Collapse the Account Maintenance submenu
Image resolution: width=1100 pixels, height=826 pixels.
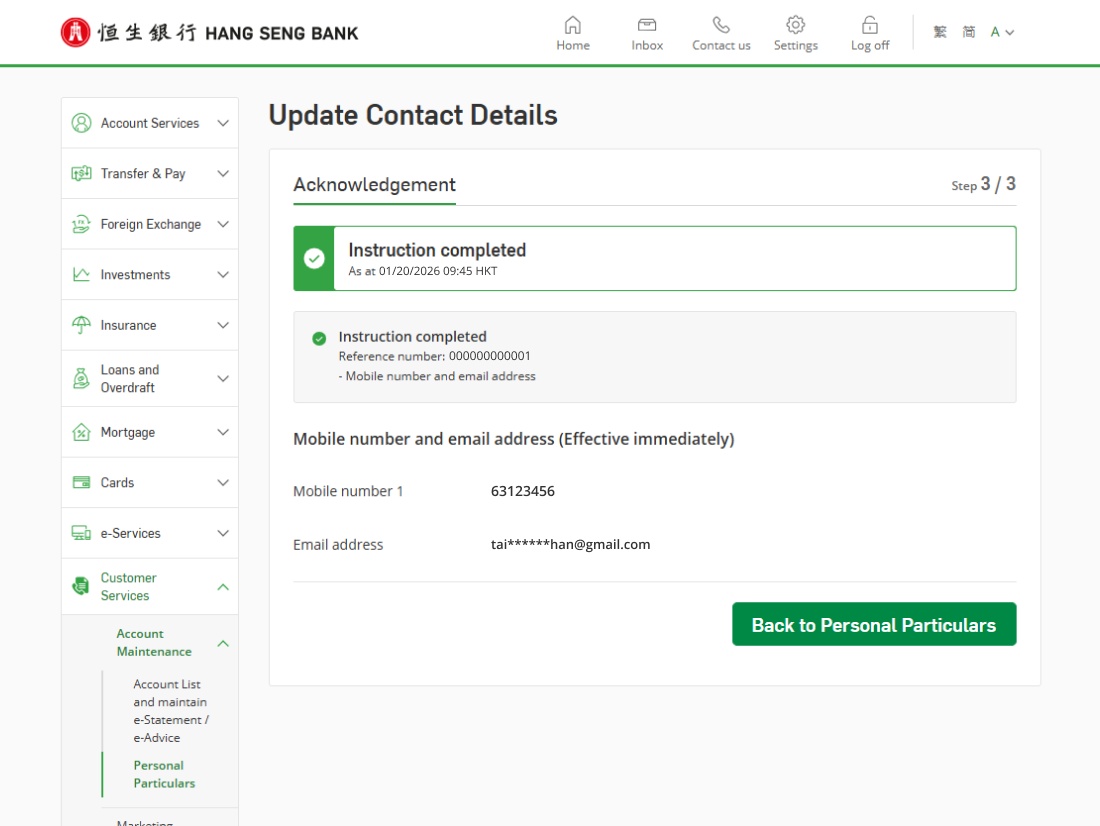[223, 643]
